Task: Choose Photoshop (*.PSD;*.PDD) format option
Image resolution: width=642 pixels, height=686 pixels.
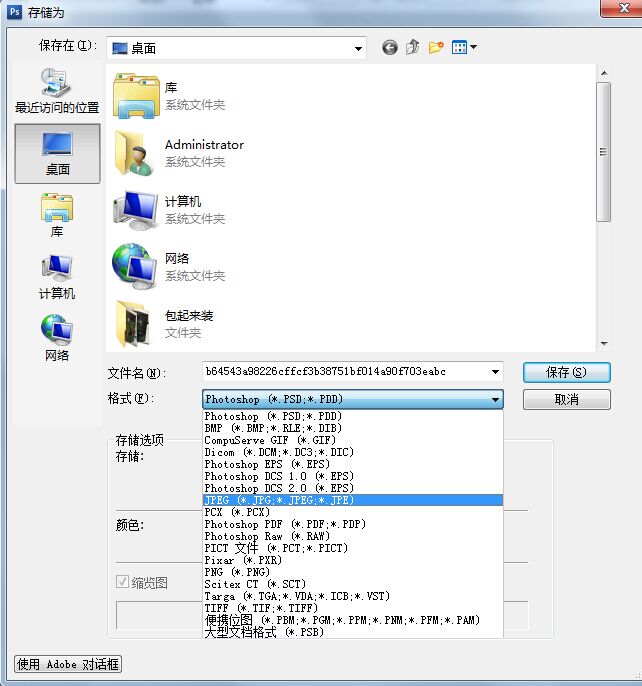Action: [353, 416]
